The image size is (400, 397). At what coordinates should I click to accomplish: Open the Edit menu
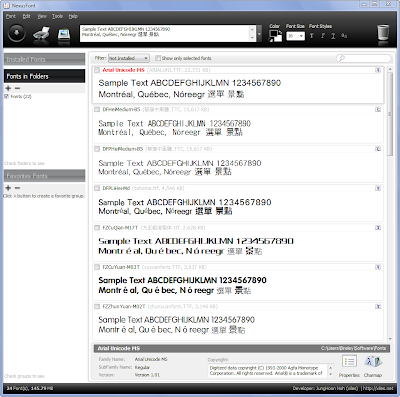pos(26,16)
